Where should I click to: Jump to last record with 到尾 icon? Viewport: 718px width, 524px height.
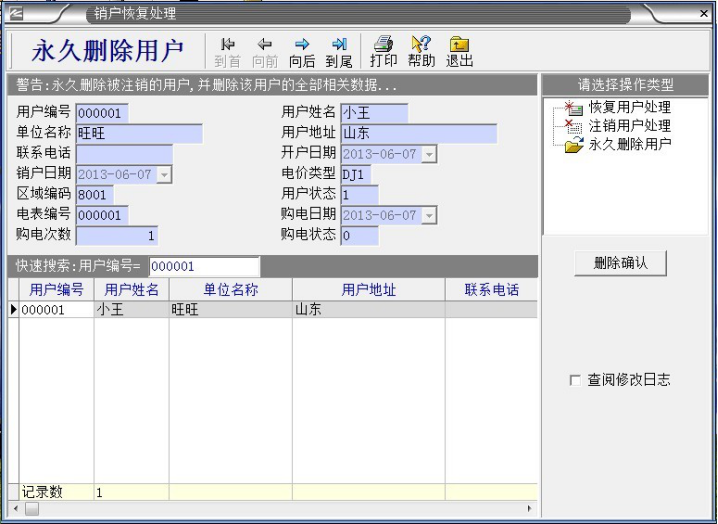pos(339,45)
